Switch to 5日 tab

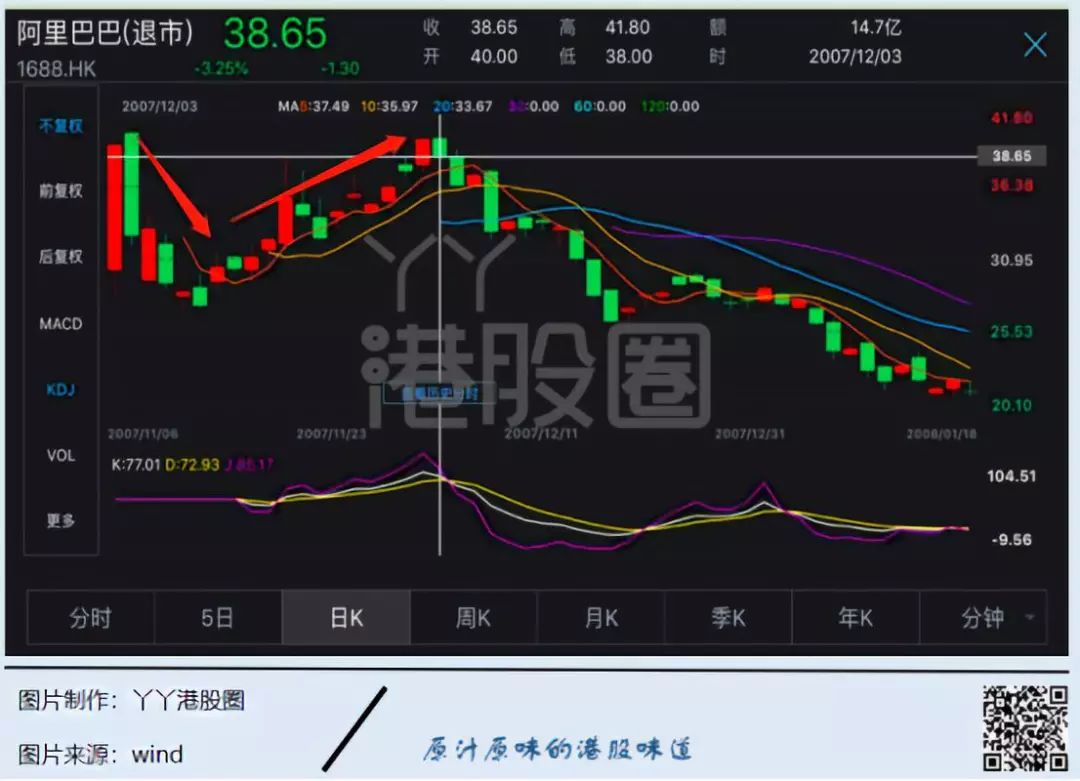218,618
